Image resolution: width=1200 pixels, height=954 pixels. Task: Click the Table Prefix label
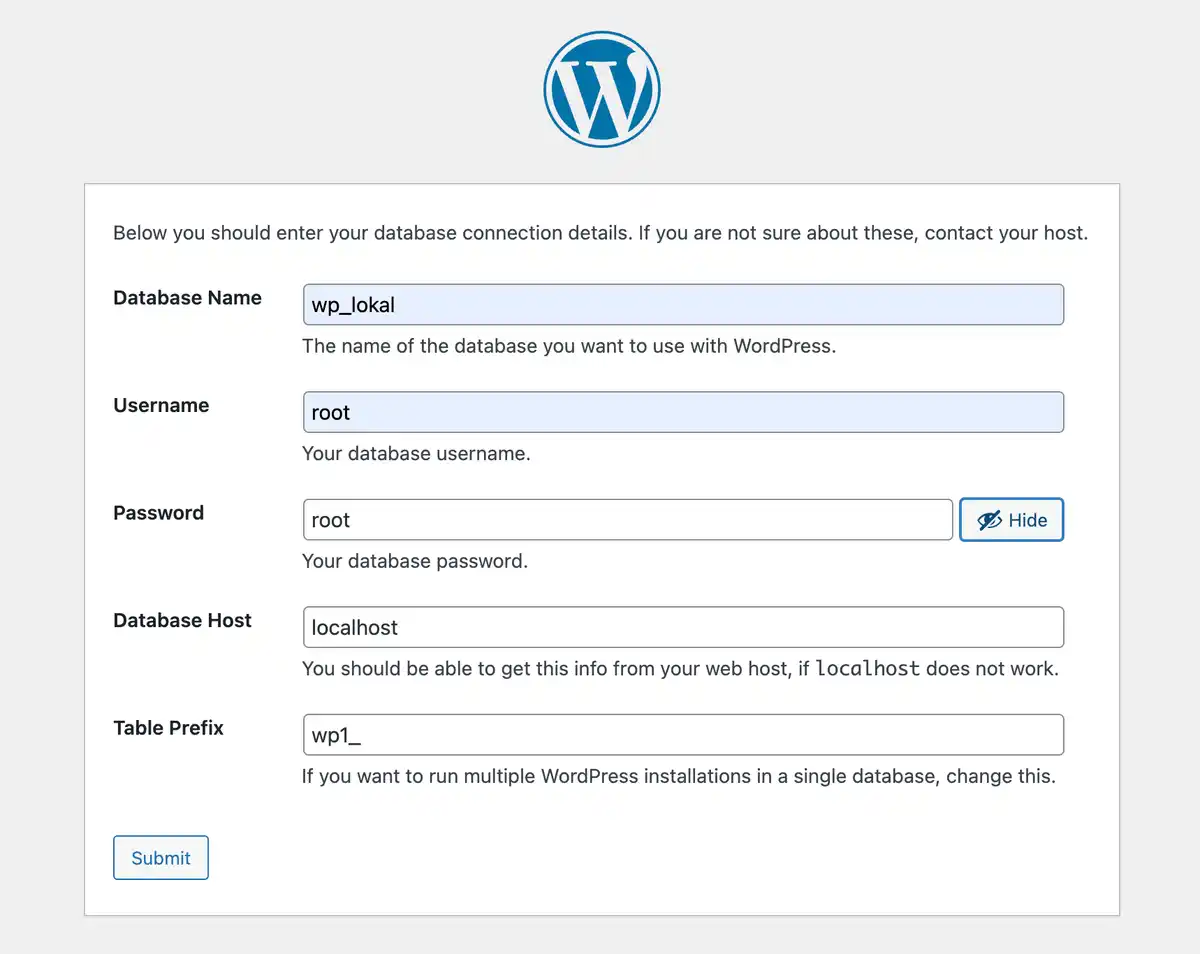click(168, 727)
